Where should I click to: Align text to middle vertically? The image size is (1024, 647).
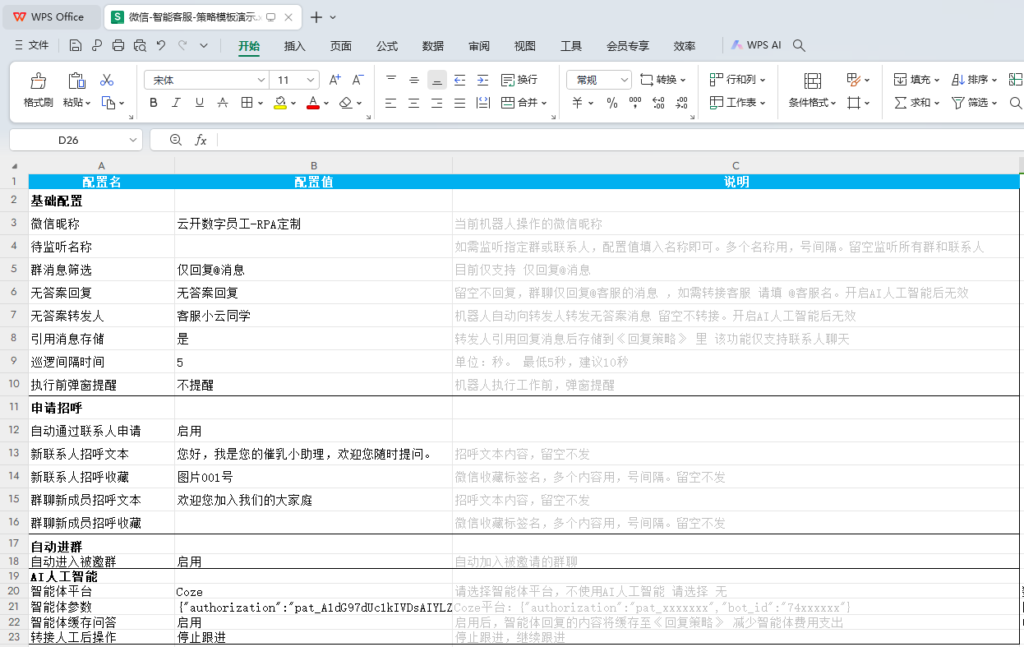[413, 80]
